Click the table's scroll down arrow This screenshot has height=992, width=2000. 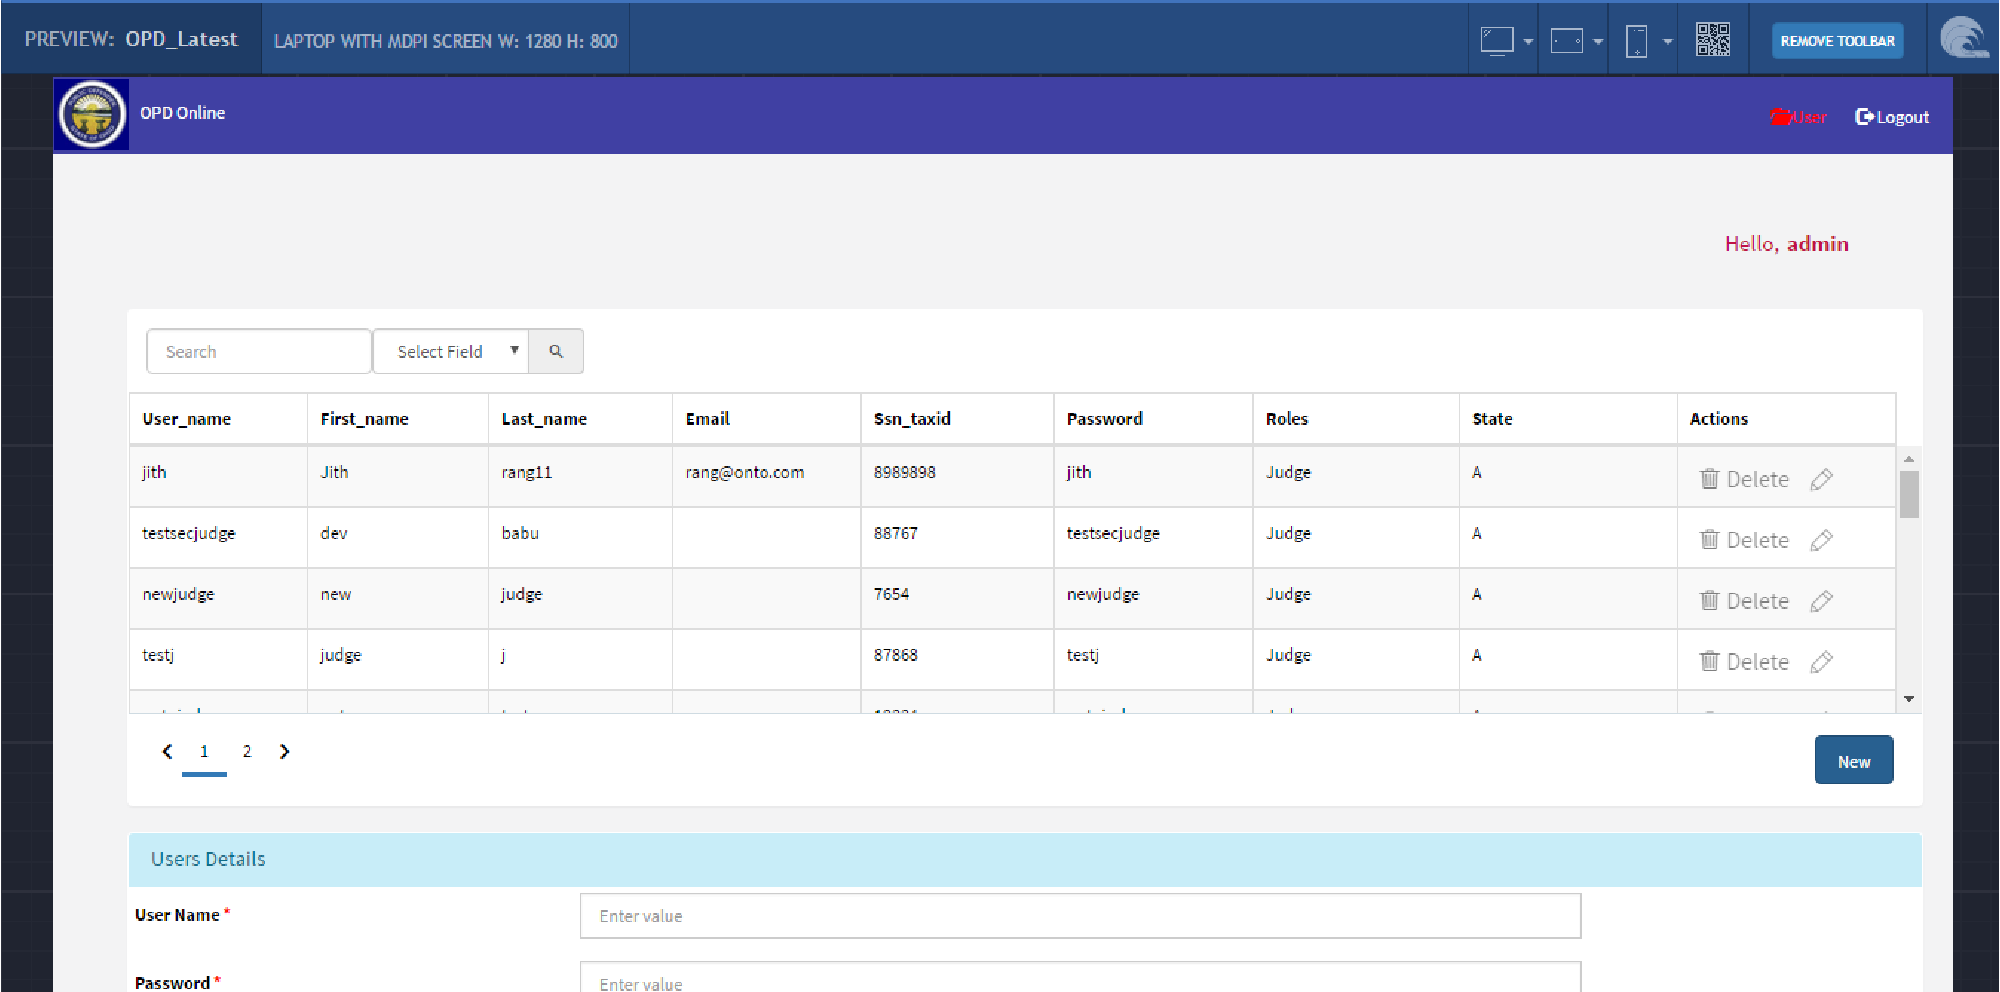pos(1909,699)
